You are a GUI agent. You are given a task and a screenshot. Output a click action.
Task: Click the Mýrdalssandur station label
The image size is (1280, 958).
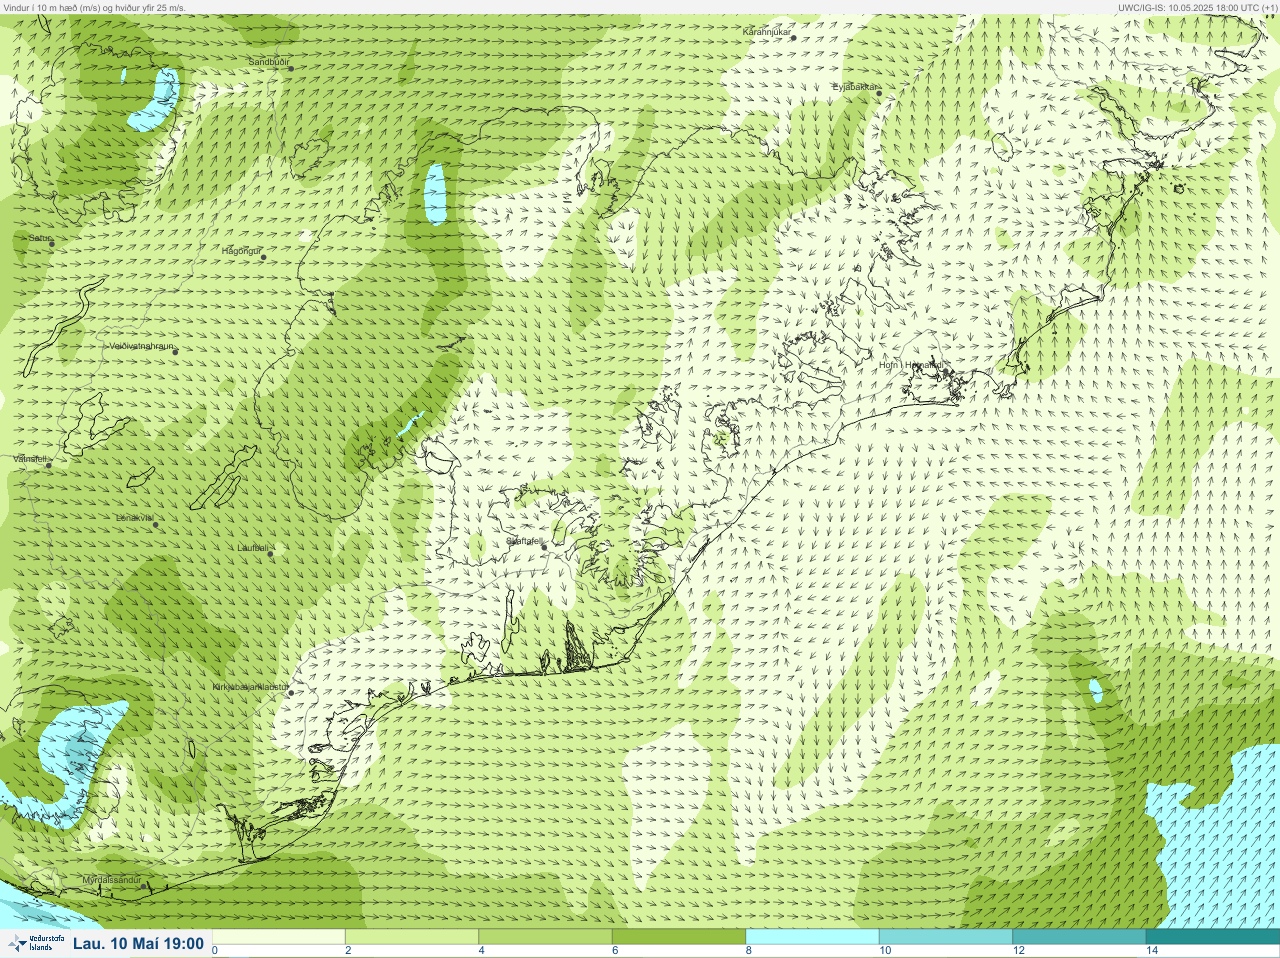112,880
